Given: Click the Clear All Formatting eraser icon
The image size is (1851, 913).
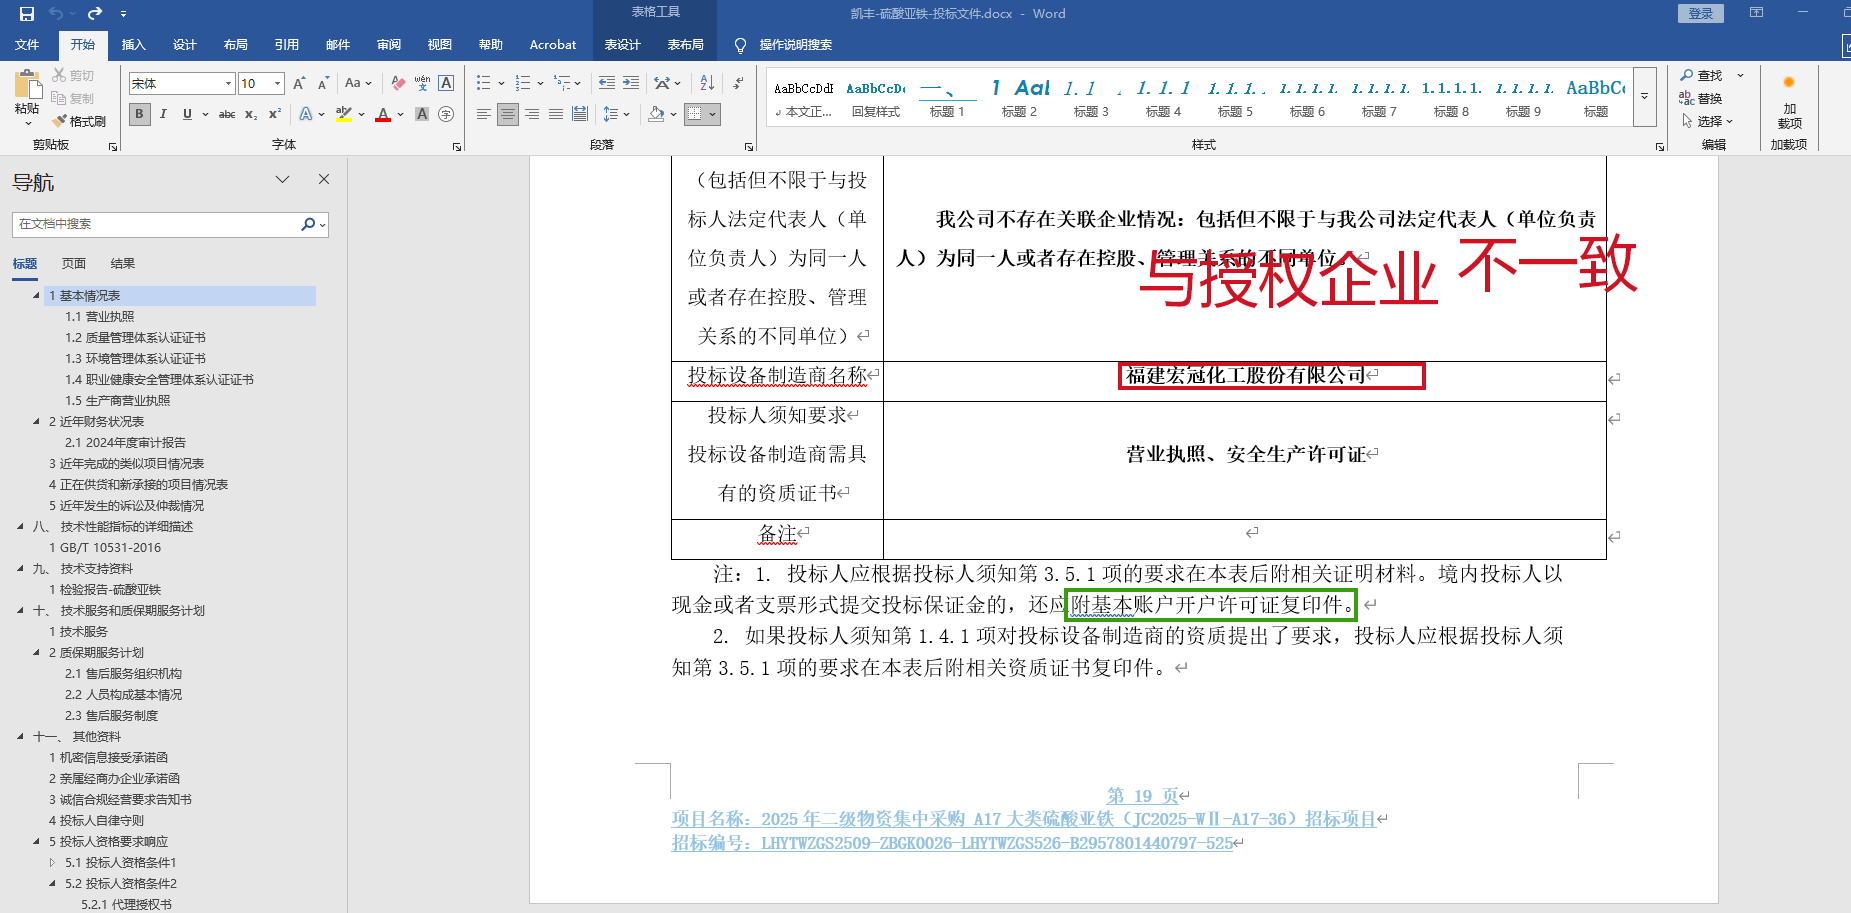Looking at the screenshot, I should pos(398,83).
